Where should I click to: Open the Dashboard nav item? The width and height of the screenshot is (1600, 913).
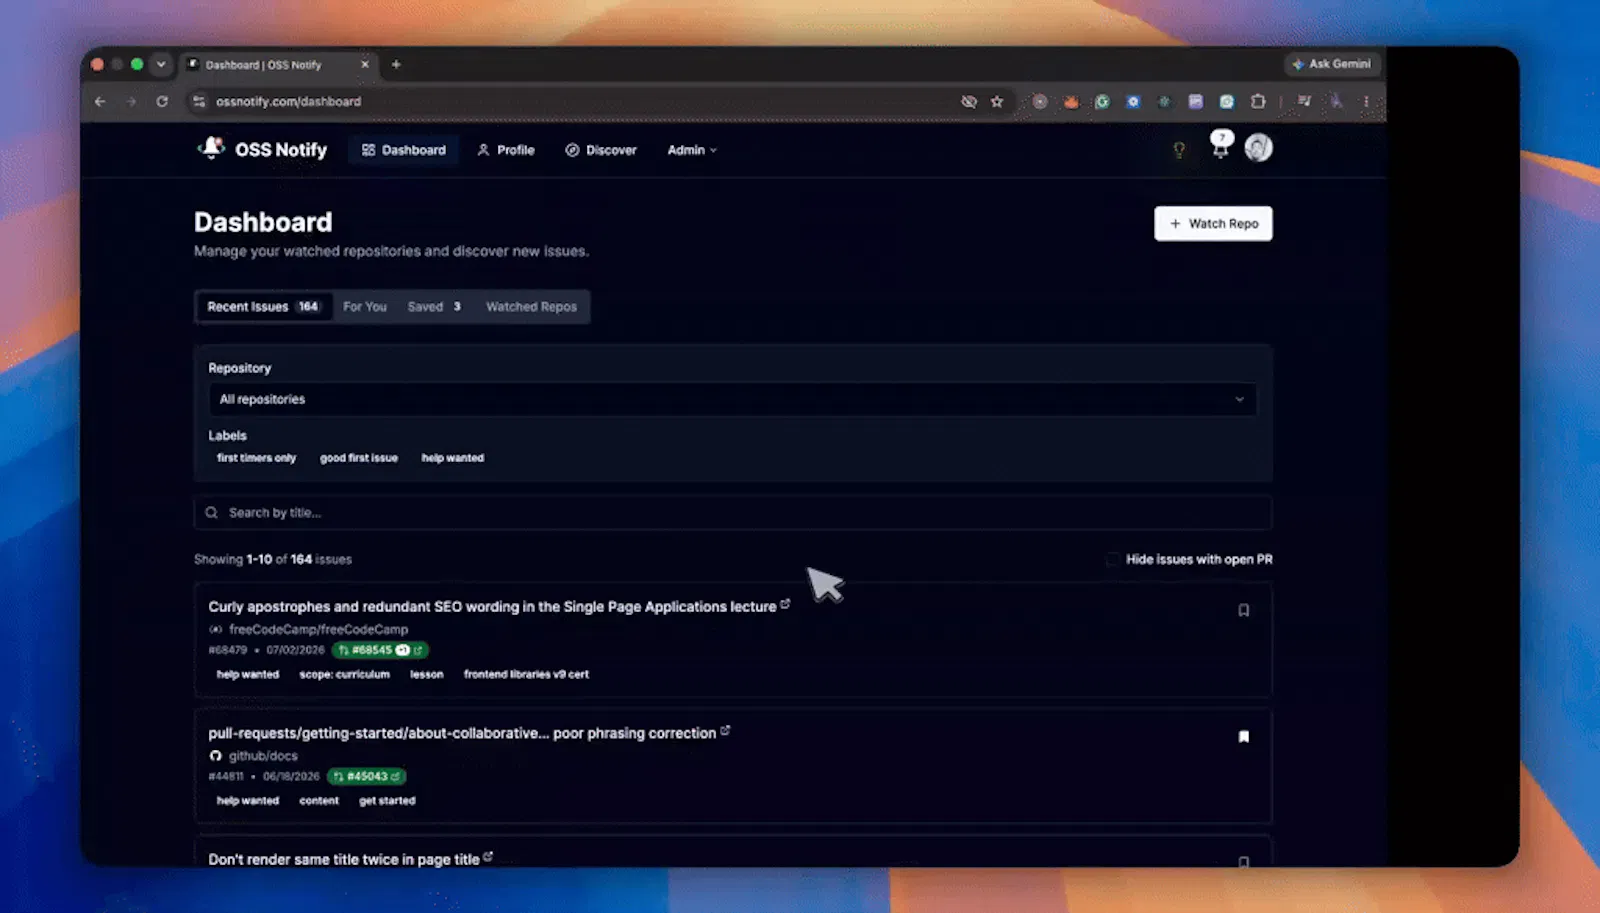point(404,150)
